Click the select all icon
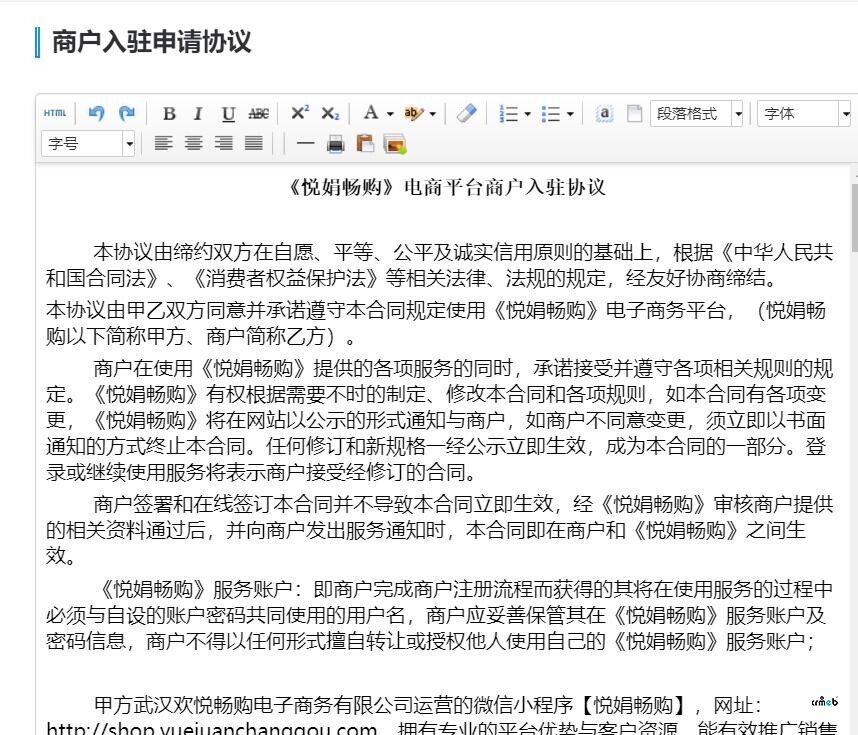This screenshot has width=858, height=735. point(604,113)
